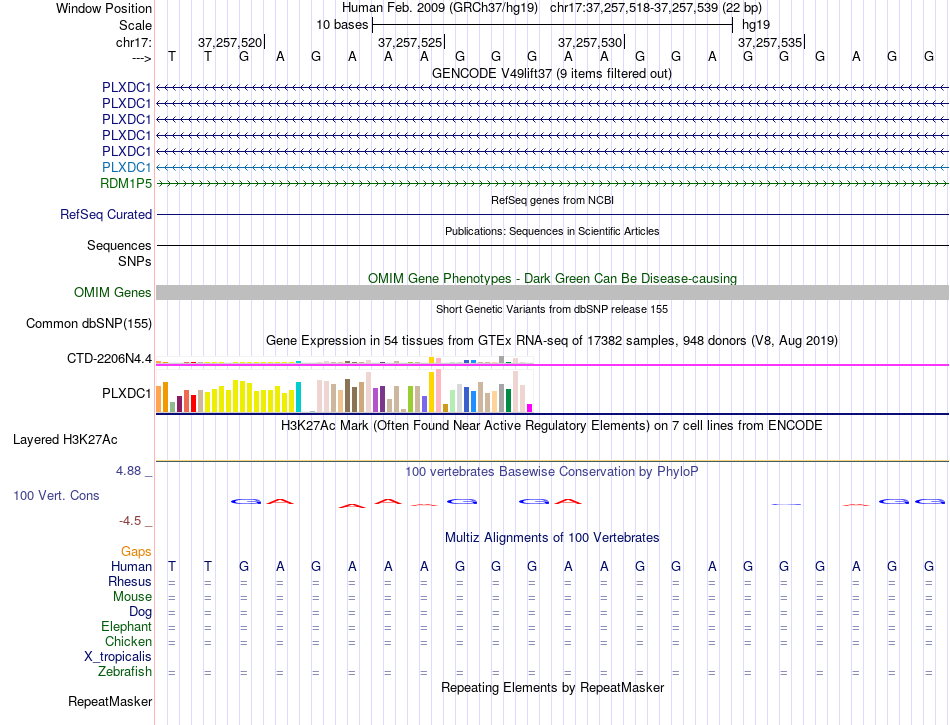950x725 pixels.
Task: Click the gray OMIM Genes item bar
Action: point(553,293)
